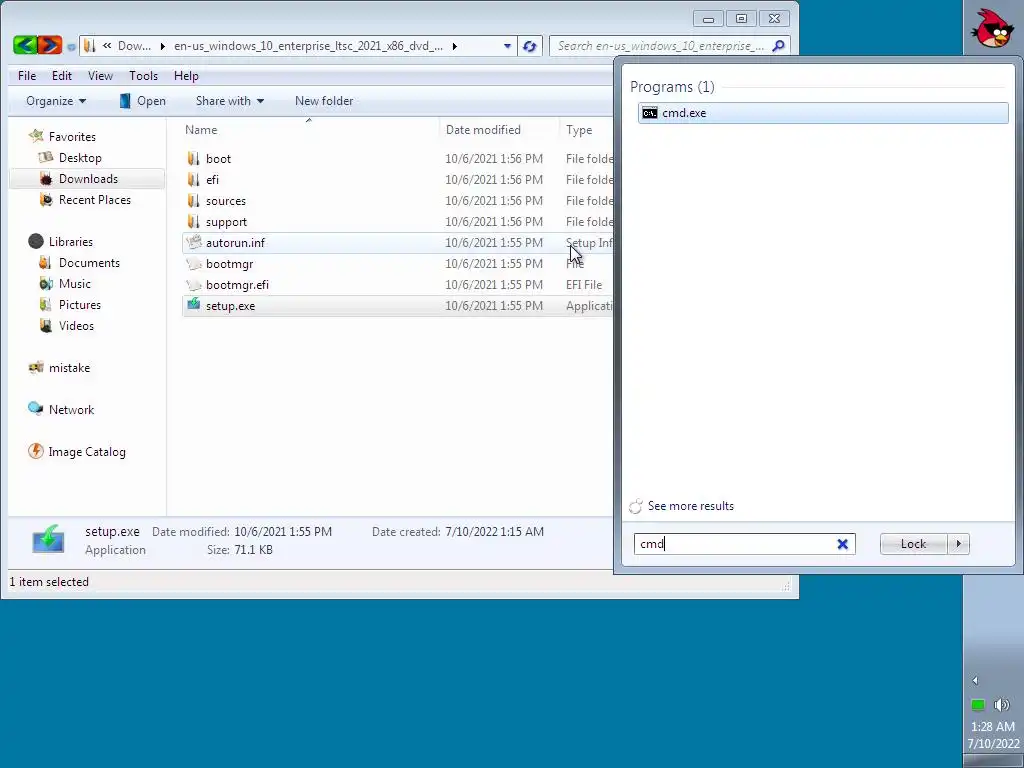Click the double chevron in the address bar
The width and height of the screenshot is (1024, 768).
pyautogui.click(x=106, y=46)
